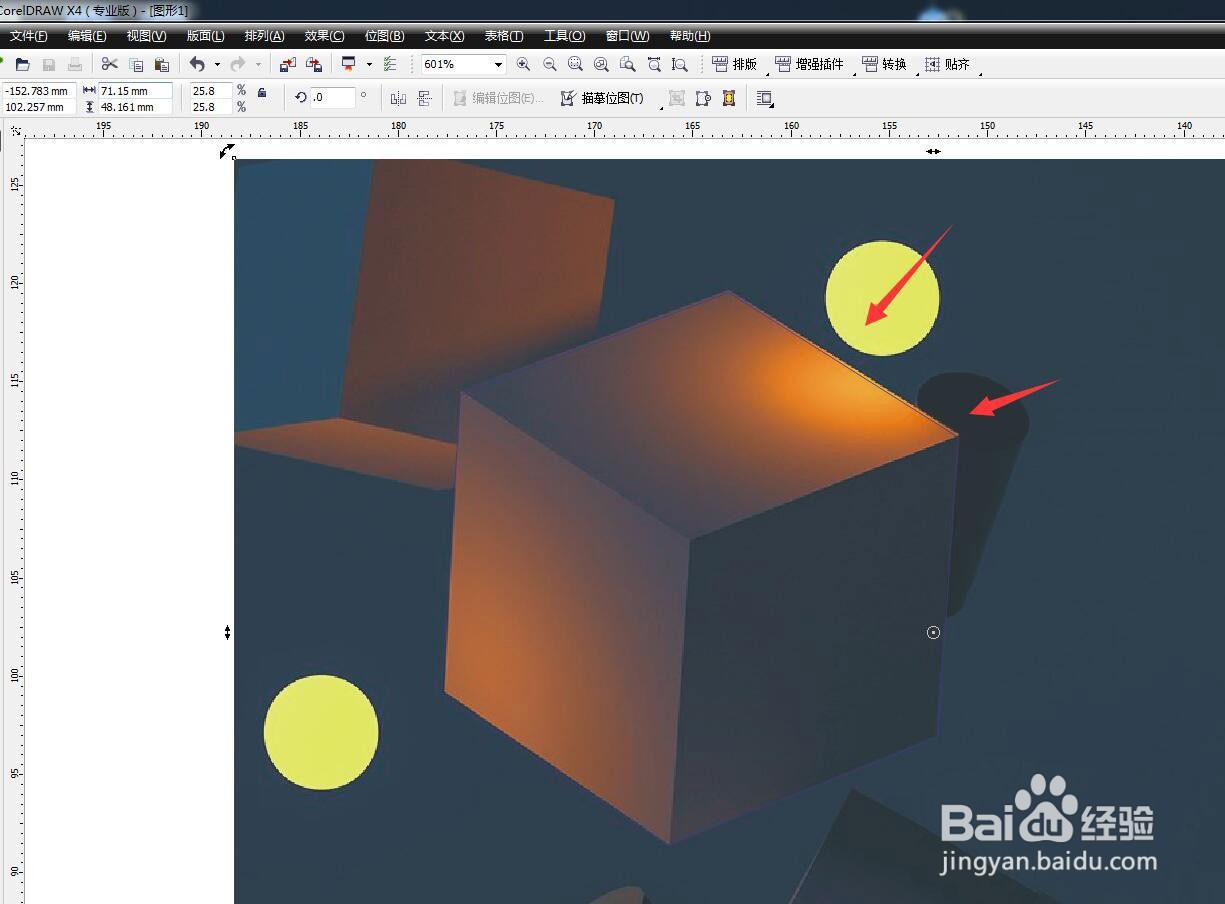Image resolution: width=1225 pixels, height=904 pixels.
Task: Open the application launcher icon
Action: coord(349,64)
